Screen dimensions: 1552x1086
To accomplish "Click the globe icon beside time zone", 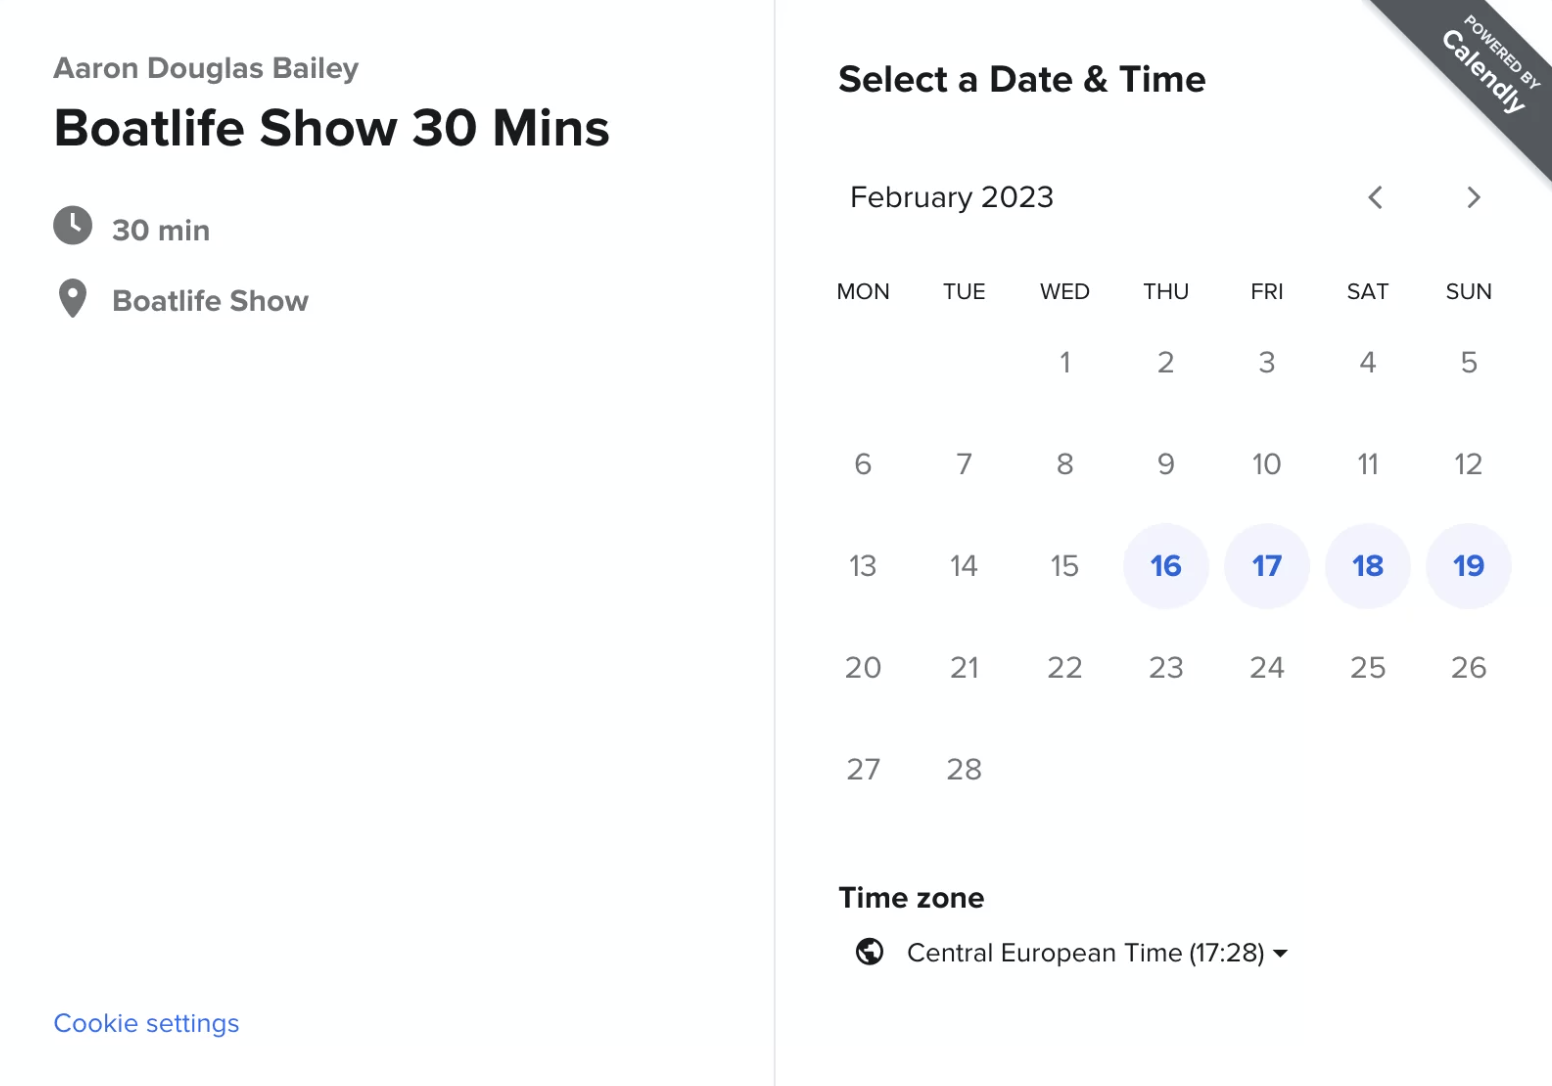I will tap(870, 952).
